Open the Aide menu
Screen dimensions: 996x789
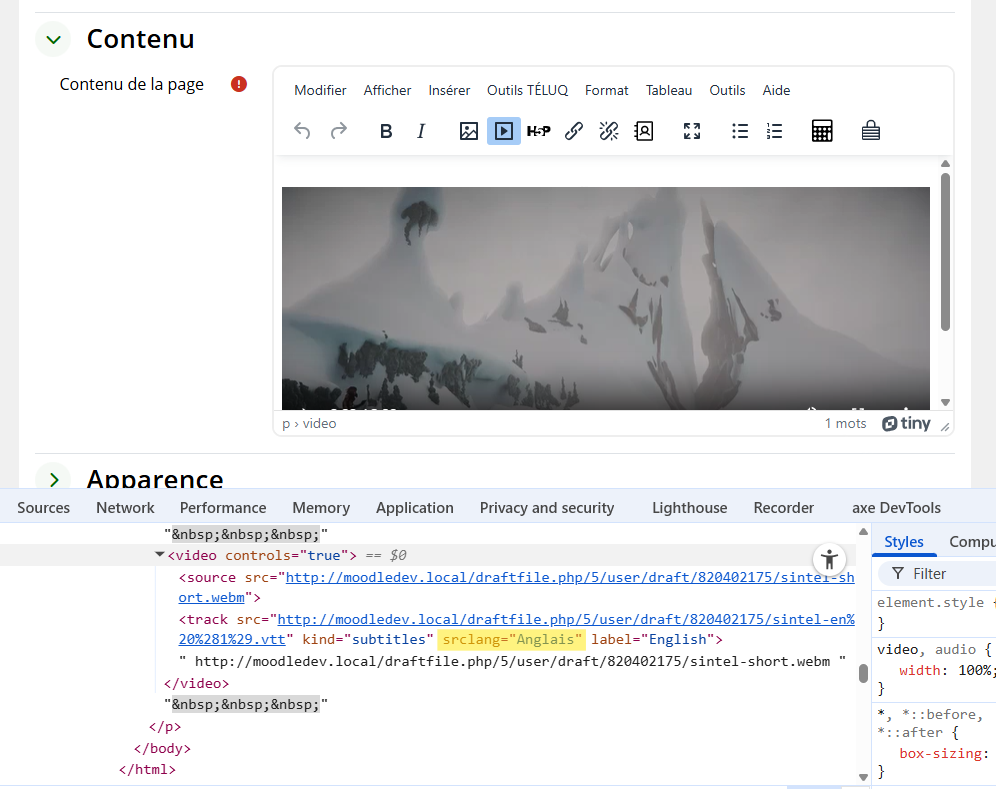pos(776,90)
